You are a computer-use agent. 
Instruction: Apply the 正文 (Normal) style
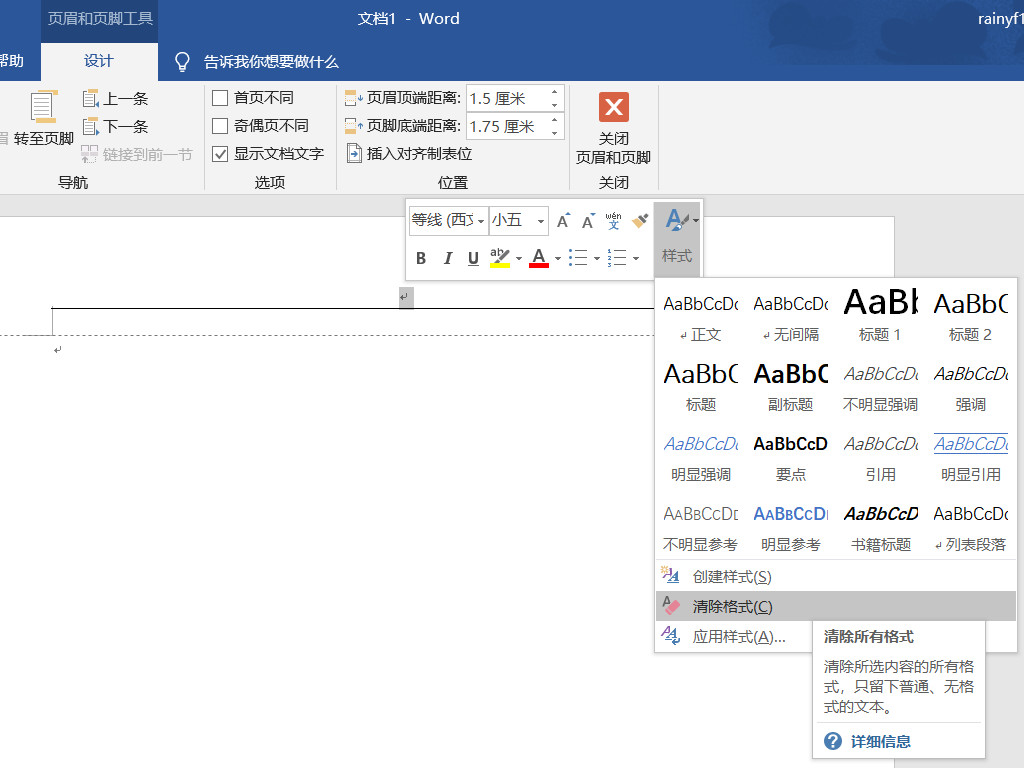[701, 317]
